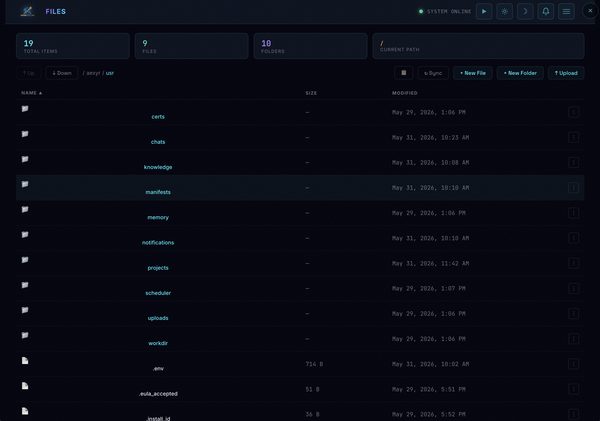The image size is (600, 421).
Task: Click the folder icon on the manifests row
Action: click(x=25, y=184)
